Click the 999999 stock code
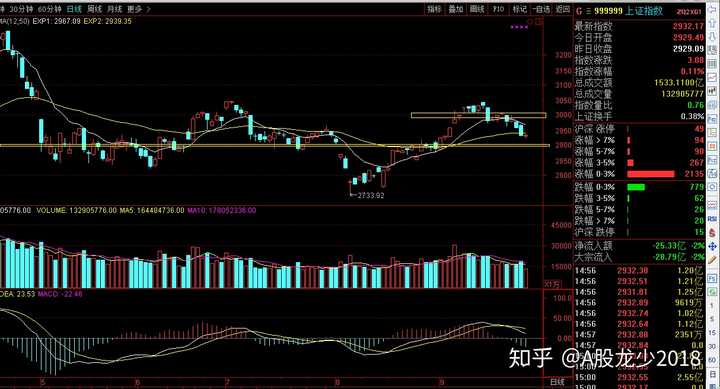This screenshot has height=389, width=720. pyautogui.click(x=608, y=11)
